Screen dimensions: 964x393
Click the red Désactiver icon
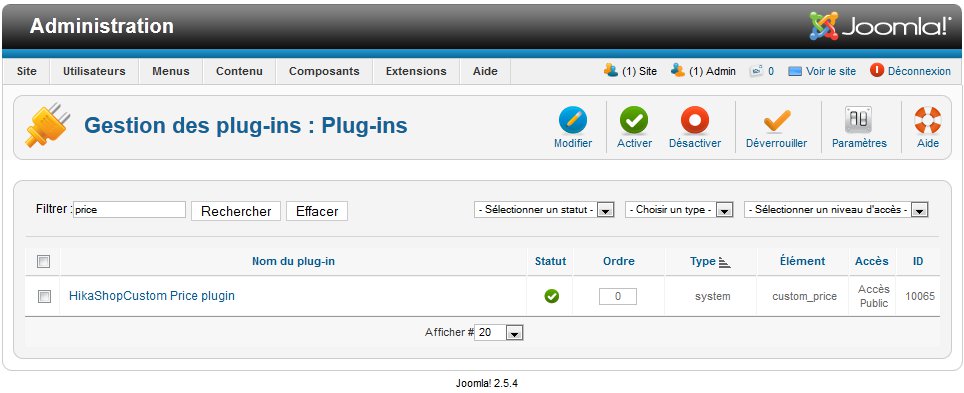click(x=695, y=120)
